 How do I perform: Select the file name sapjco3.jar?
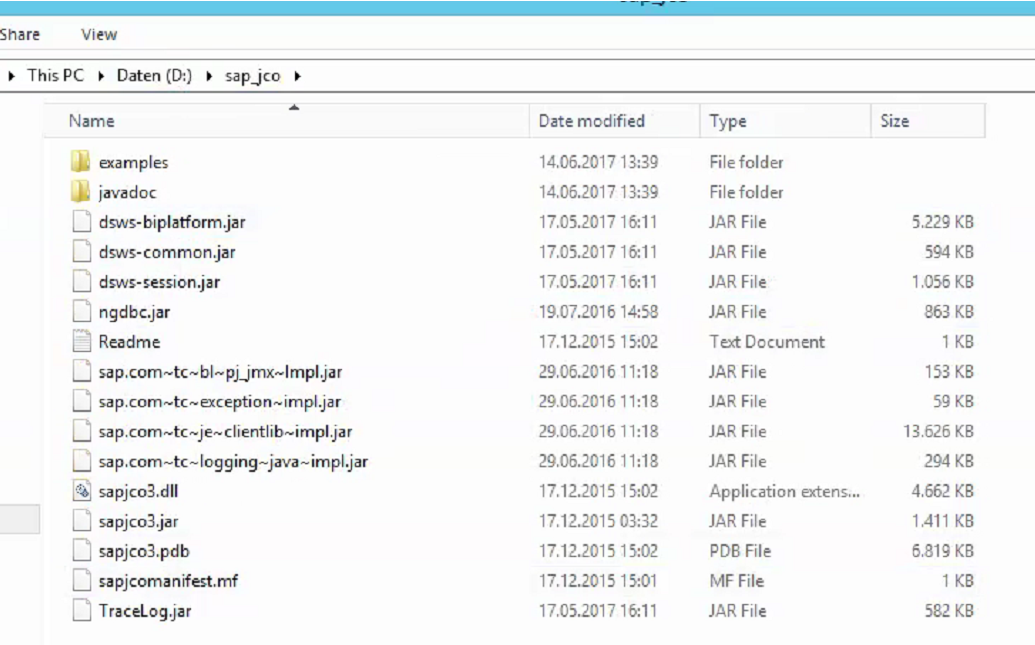click(139, 522)
